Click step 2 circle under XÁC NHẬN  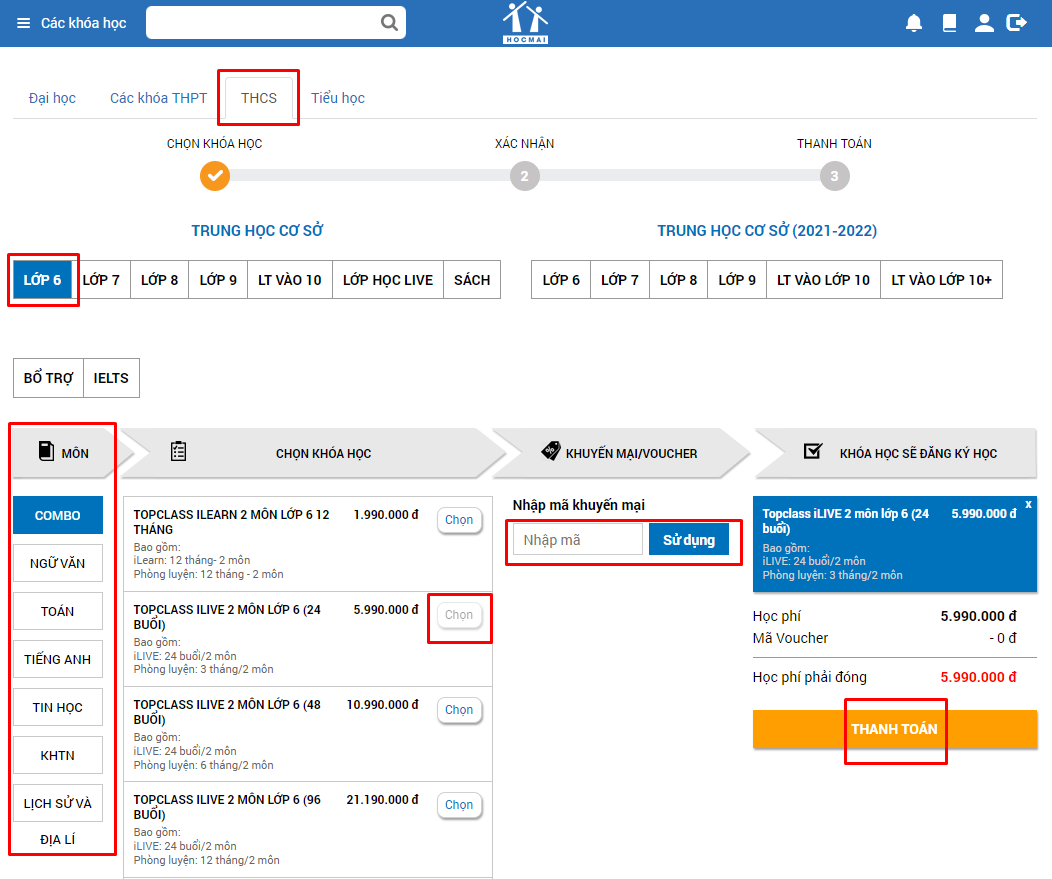tap(525, 176)
